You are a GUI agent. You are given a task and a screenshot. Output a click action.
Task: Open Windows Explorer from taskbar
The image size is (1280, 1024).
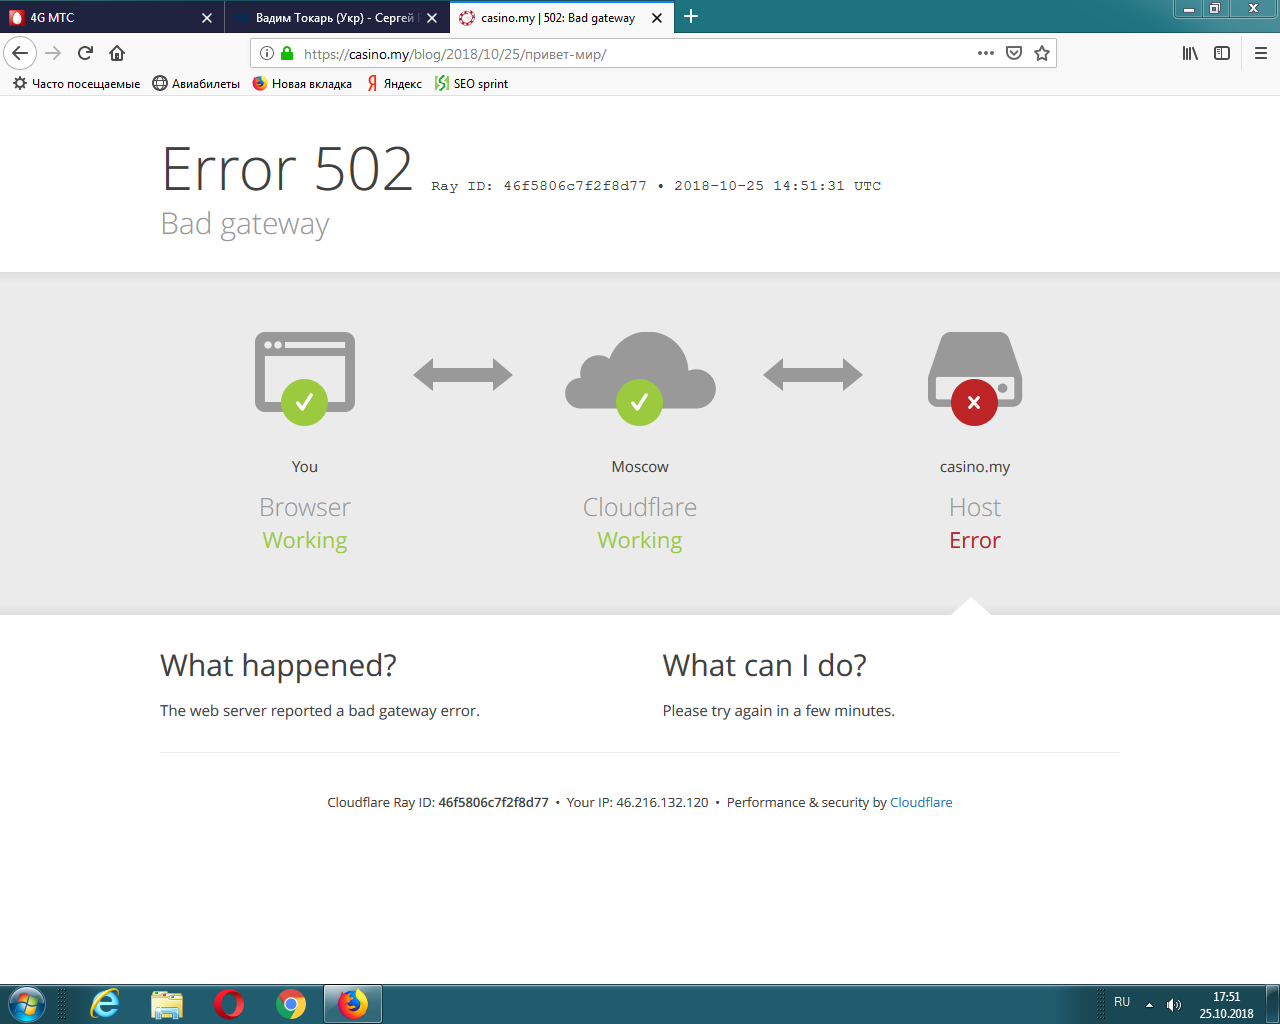pyautogui.click(x=167, y=1004)
